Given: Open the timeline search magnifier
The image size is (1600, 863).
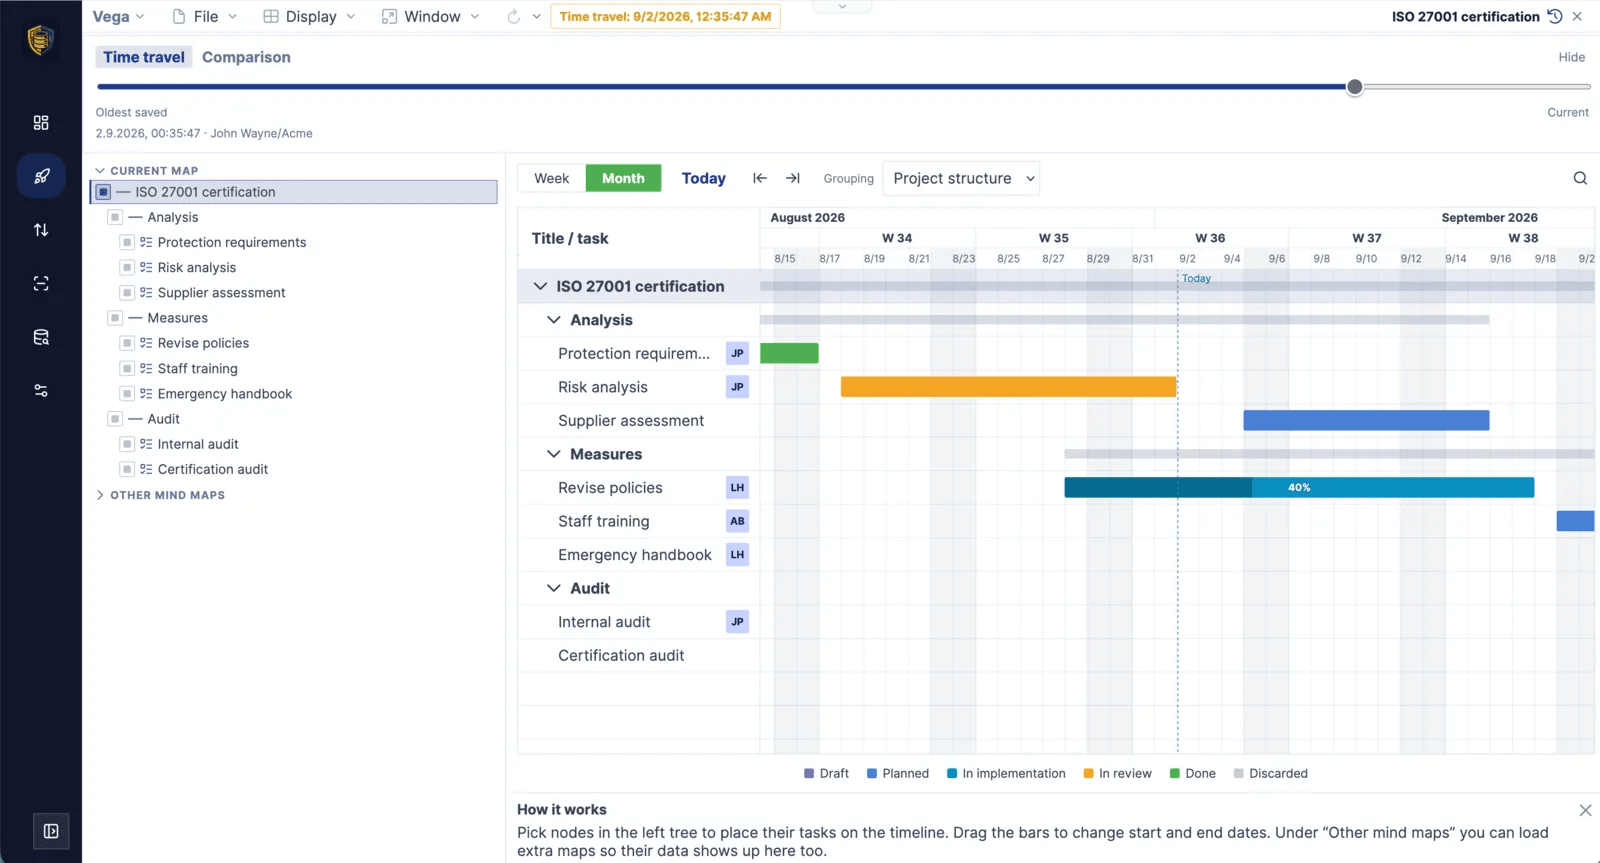Looking at the screenshot, I should [x=1580, y=178].
